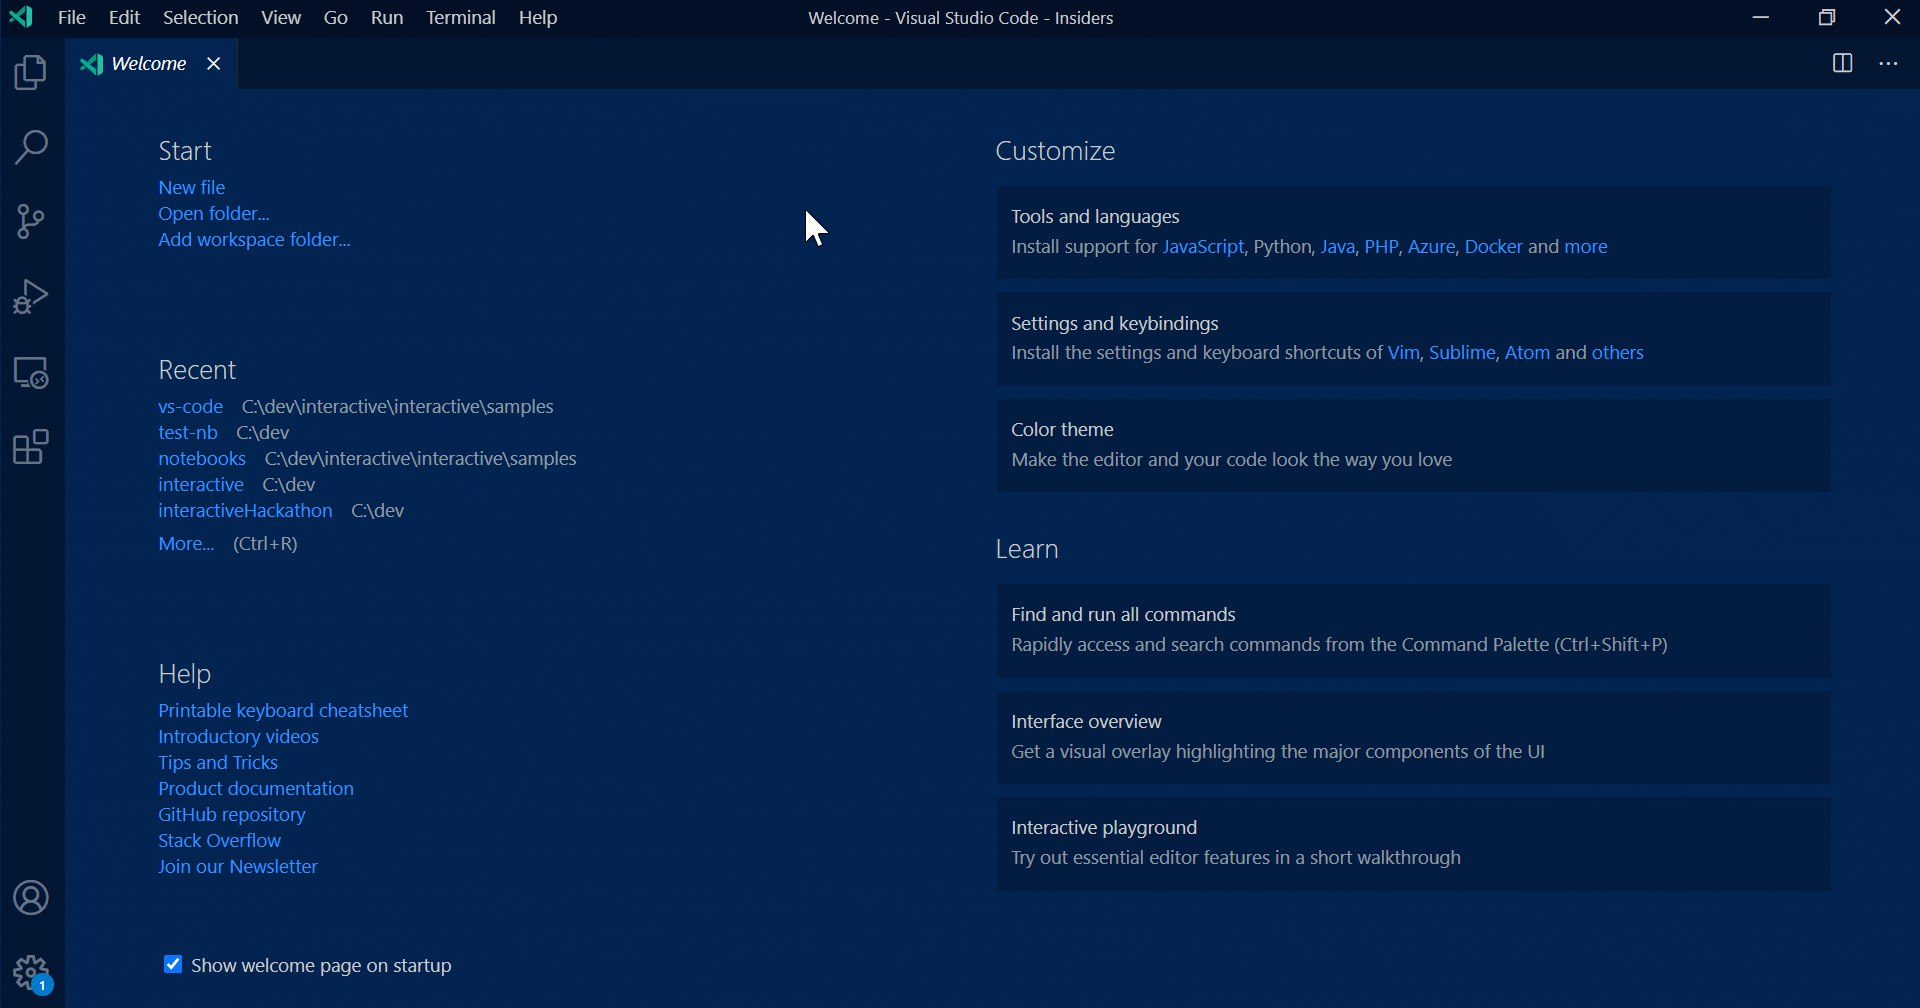This screenshot has width=1920, height=1008.
Task: Open GitHub repository link
Action: tap(232, 815)
